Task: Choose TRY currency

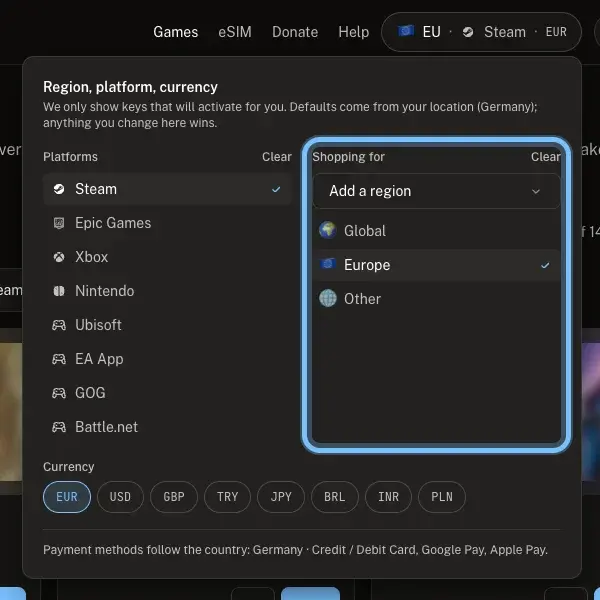Action: pyautogui.click(x=228, y=497)
